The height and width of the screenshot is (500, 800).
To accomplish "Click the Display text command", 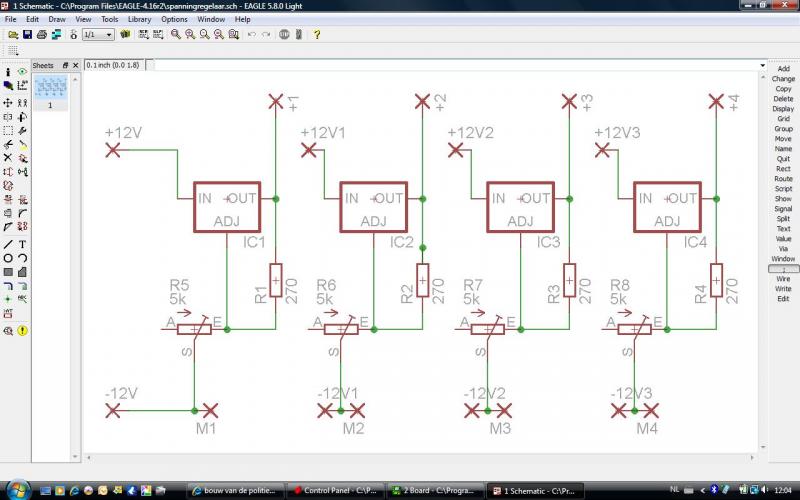I will (x=783, y=109).
